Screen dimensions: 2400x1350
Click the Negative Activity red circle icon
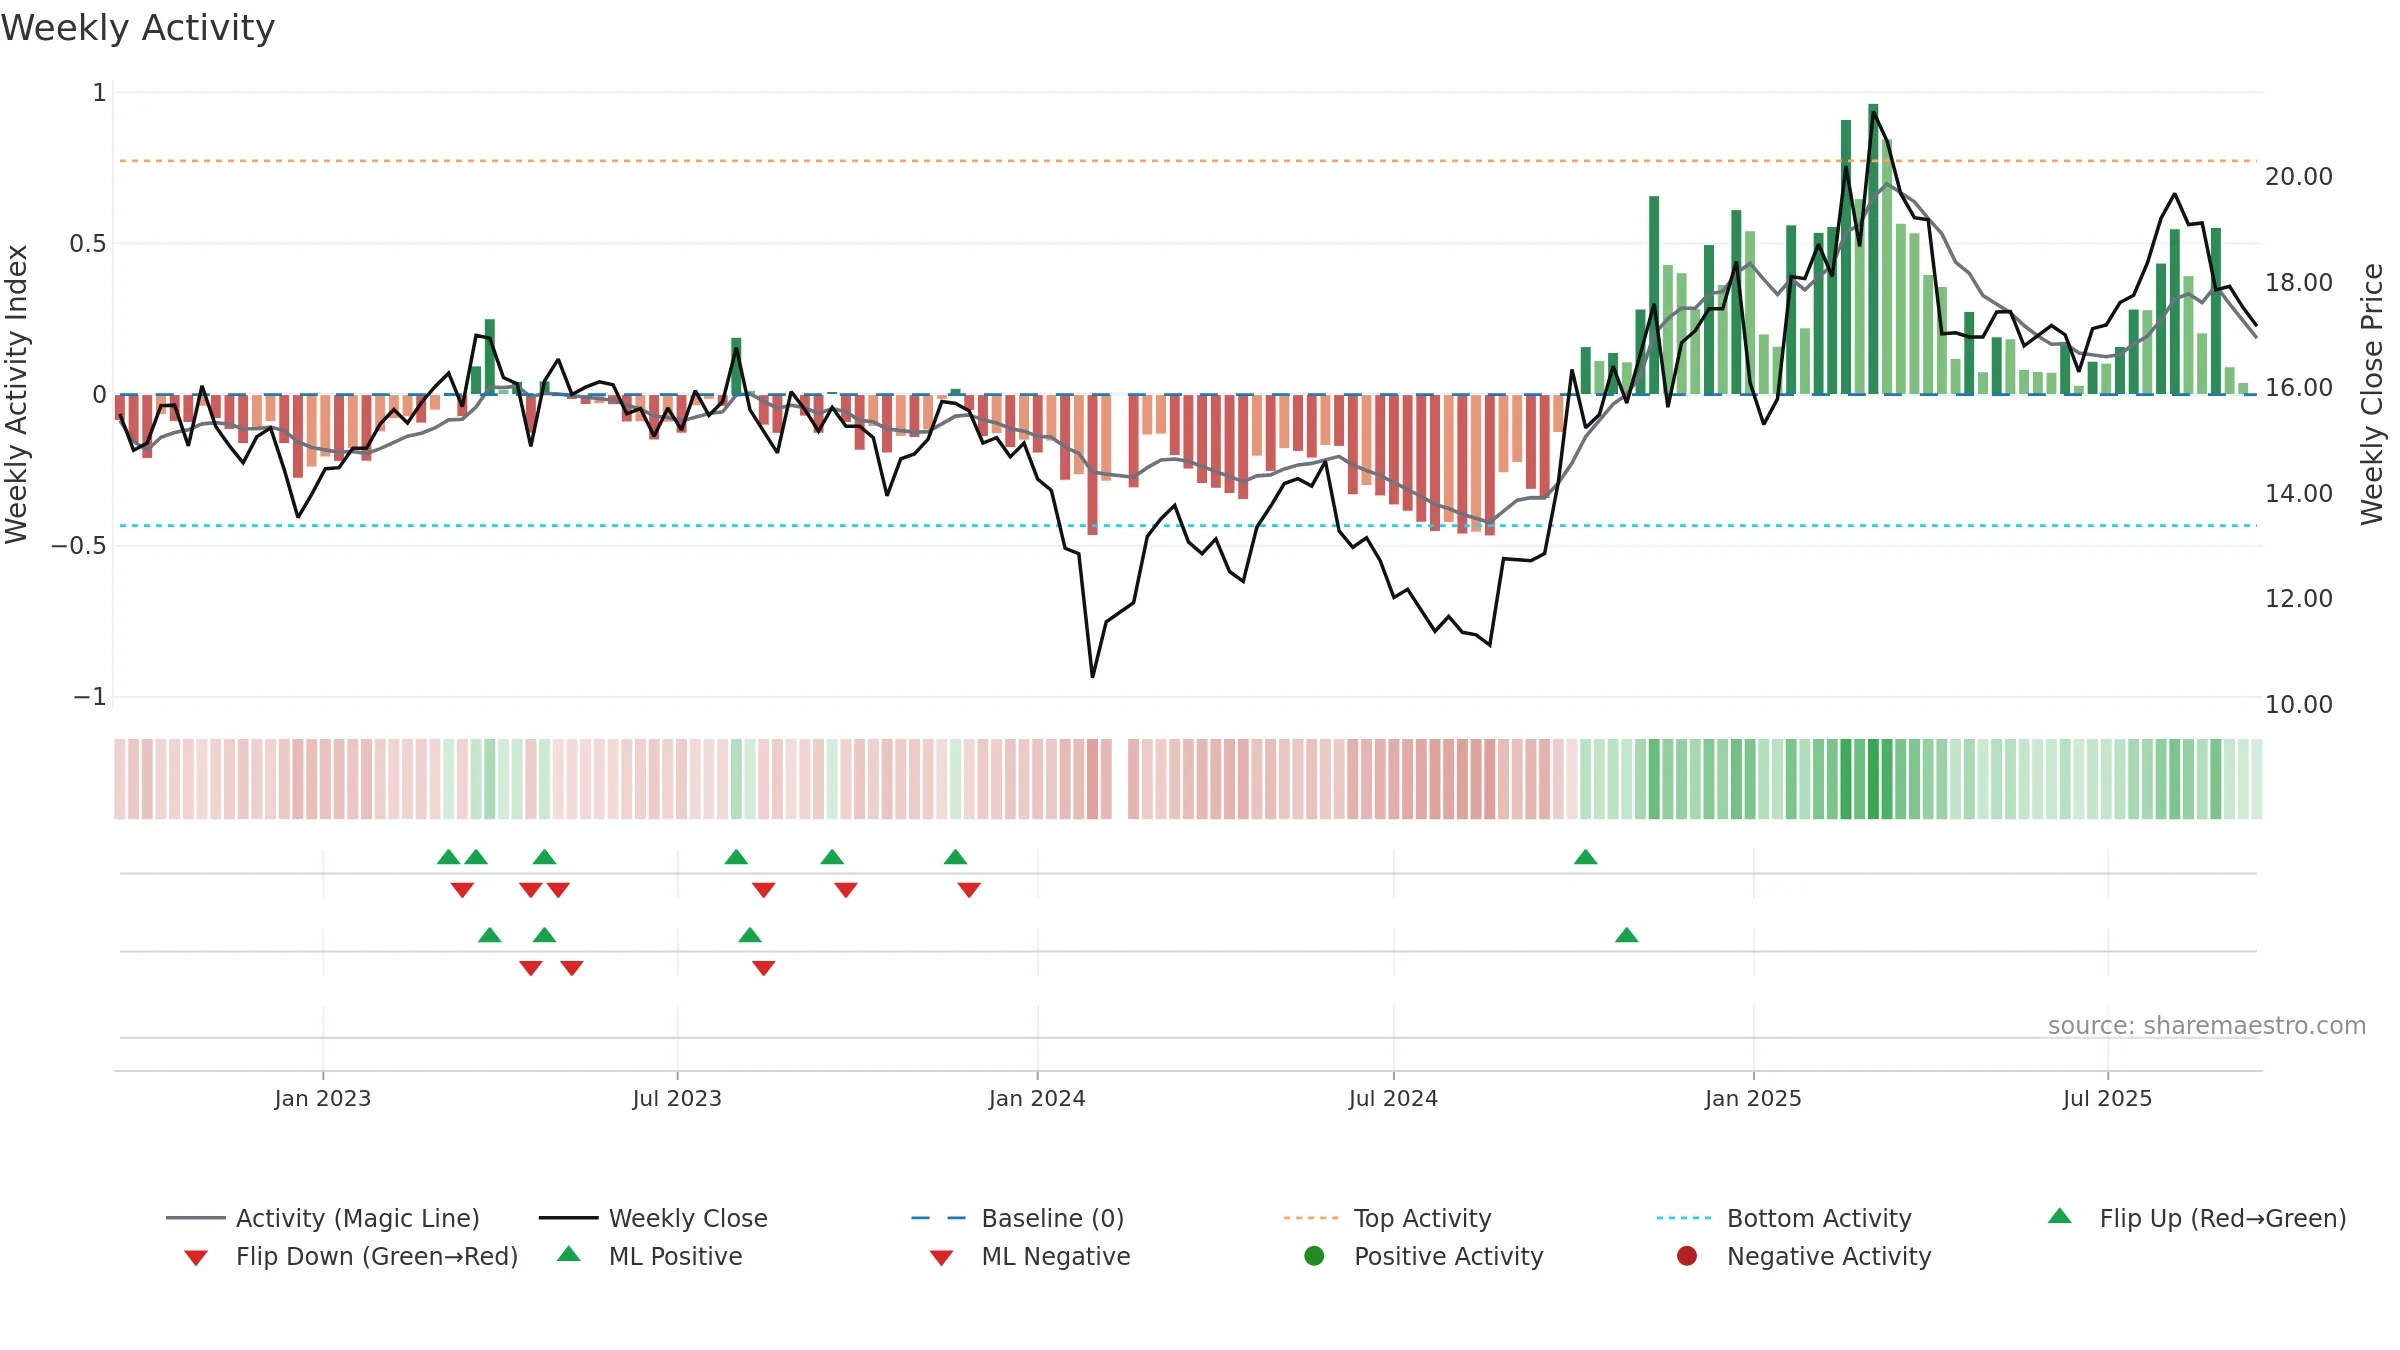(1687, 1255)
